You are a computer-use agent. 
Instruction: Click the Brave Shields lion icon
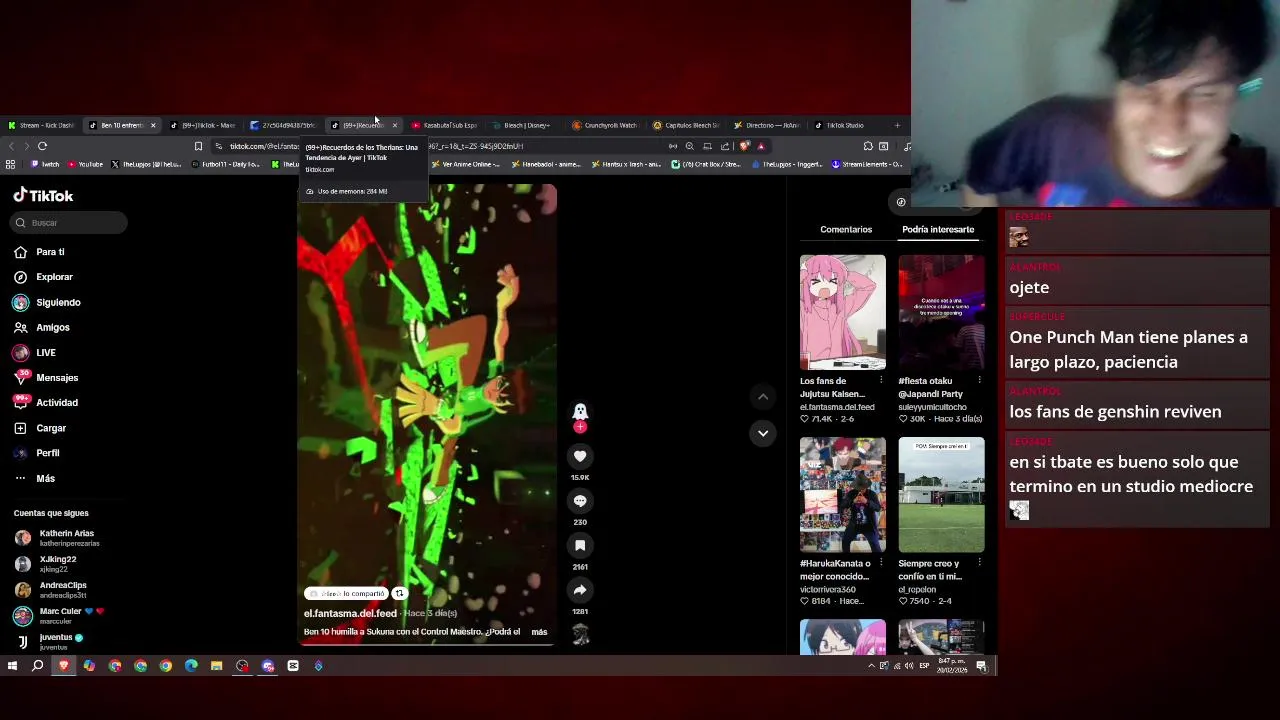tap(744, 146)
